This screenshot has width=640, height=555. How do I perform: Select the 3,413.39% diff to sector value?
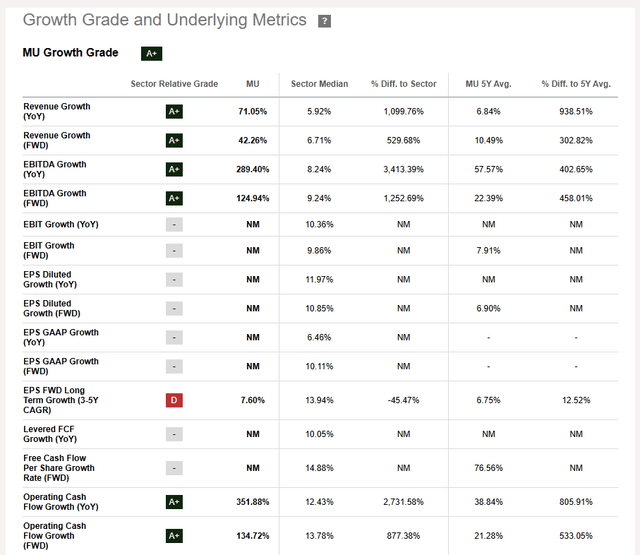point(404,169)
